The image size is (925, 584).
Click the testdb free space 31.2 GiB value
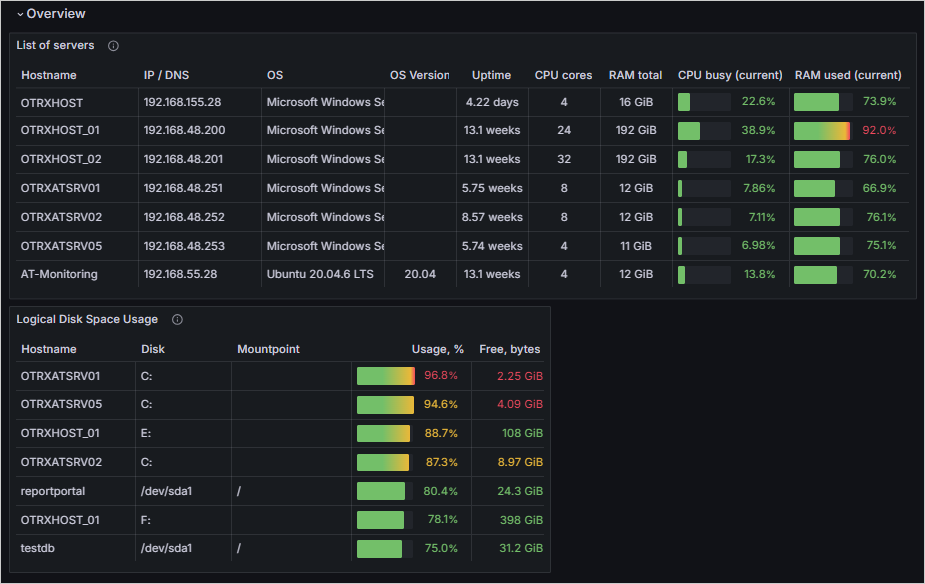tap(519, 549)
